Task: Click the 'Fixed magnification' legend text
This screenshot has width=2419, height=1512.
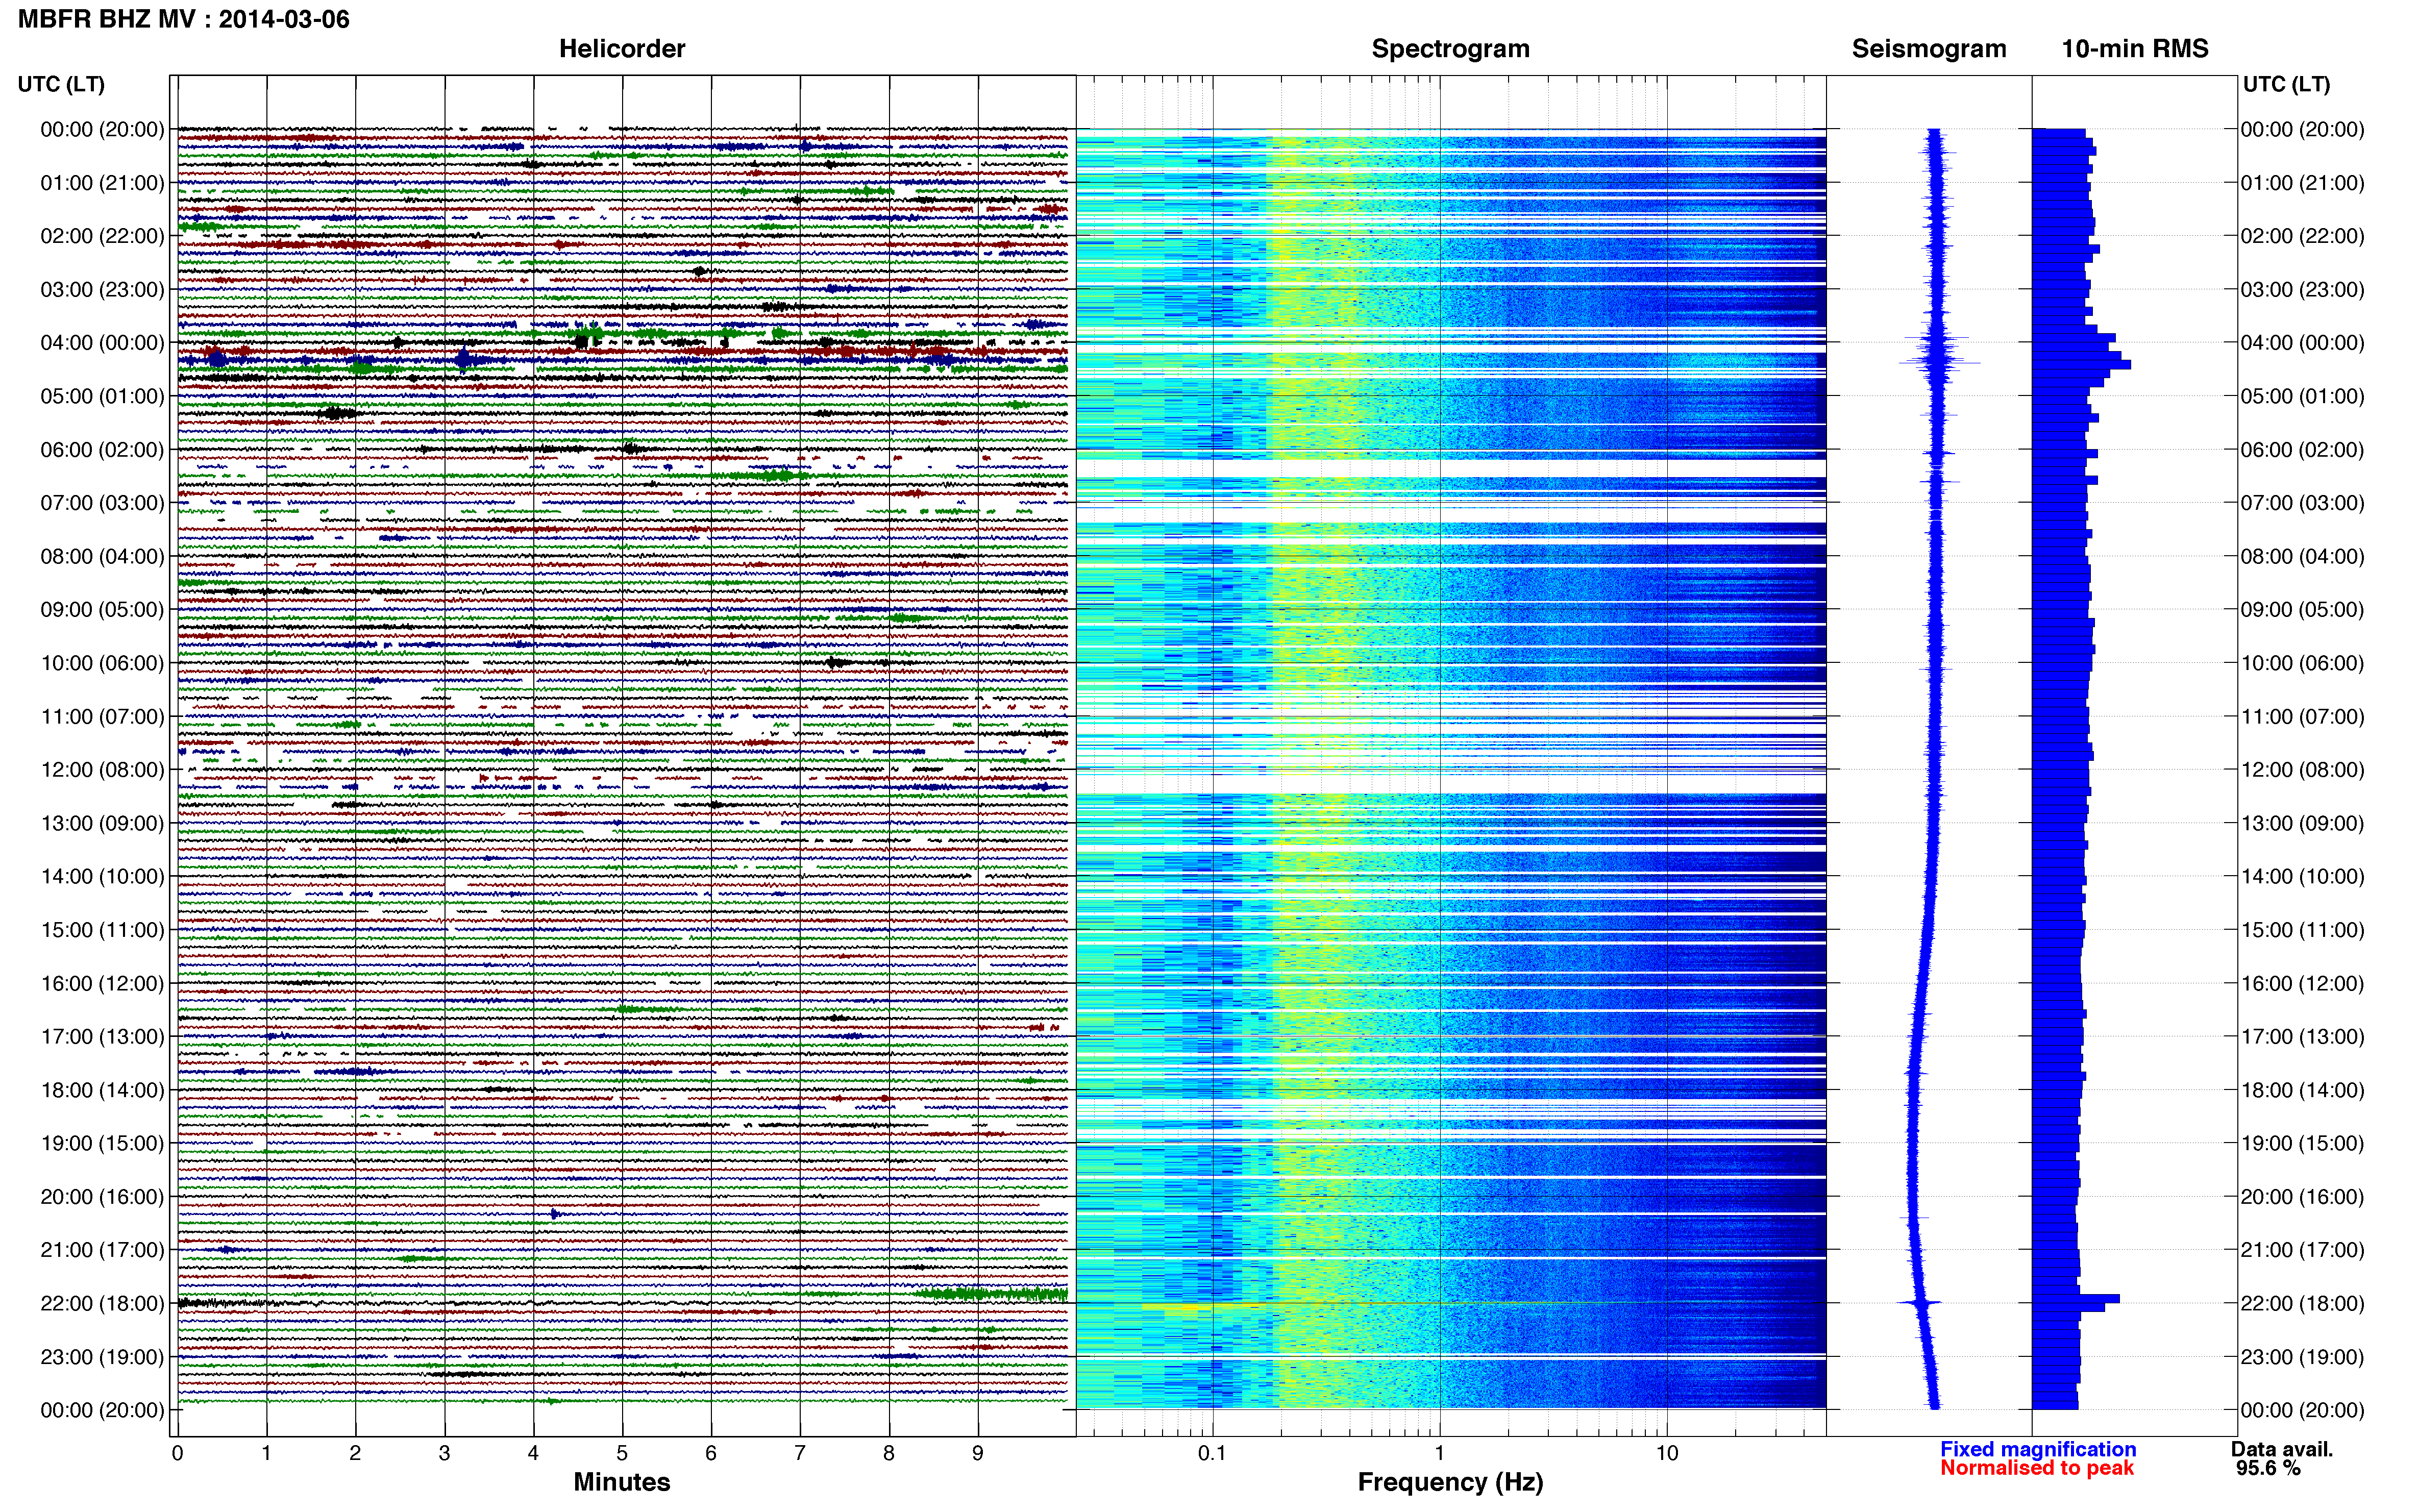Action: click(x=2038, y=1449)
